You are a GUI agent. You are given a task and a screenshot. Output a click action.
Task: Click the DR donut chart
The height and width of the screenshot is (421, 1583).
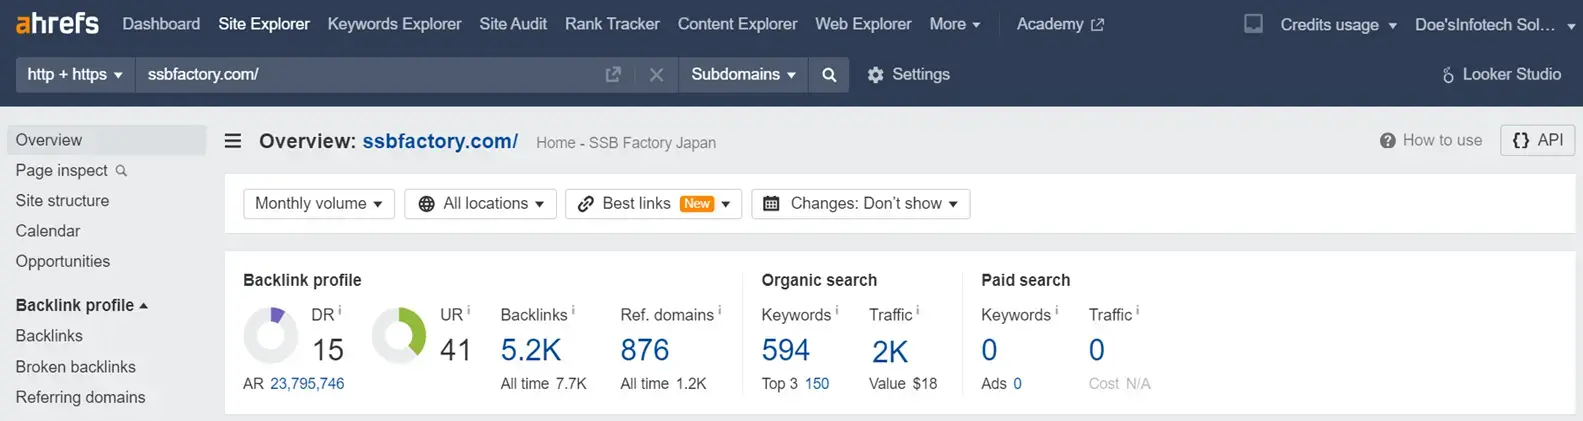tap(271, 335)
